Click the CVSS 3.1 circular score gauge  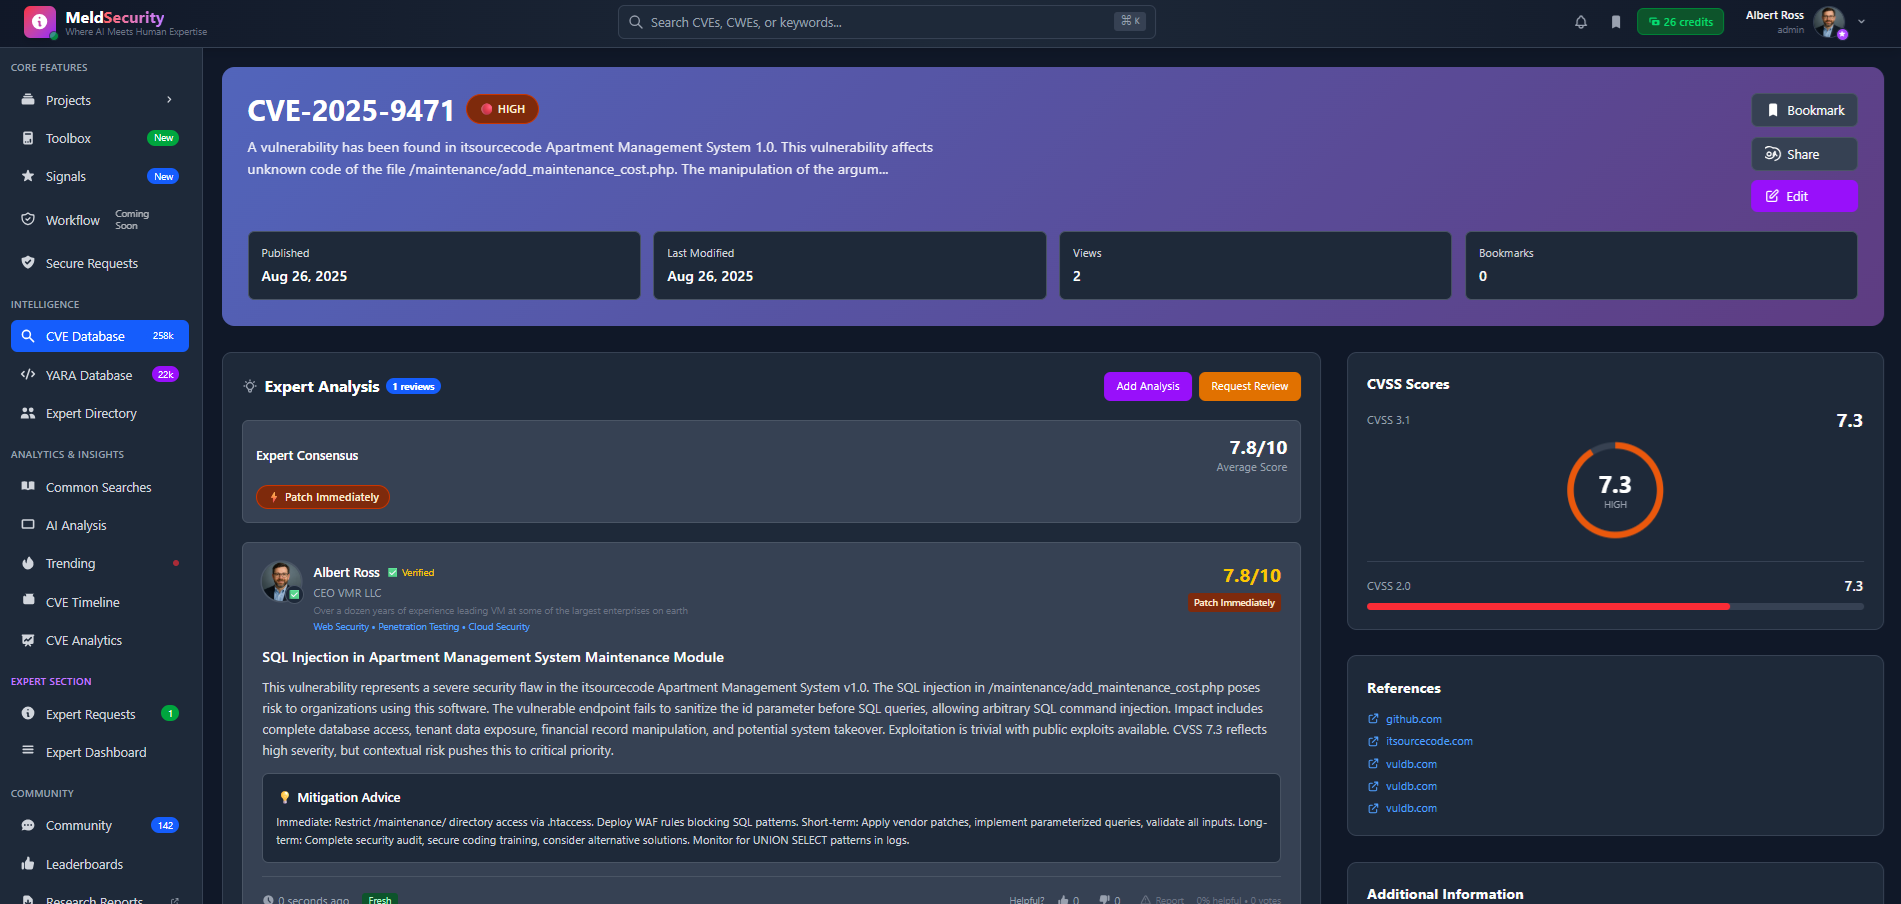tap(1615, 490)
